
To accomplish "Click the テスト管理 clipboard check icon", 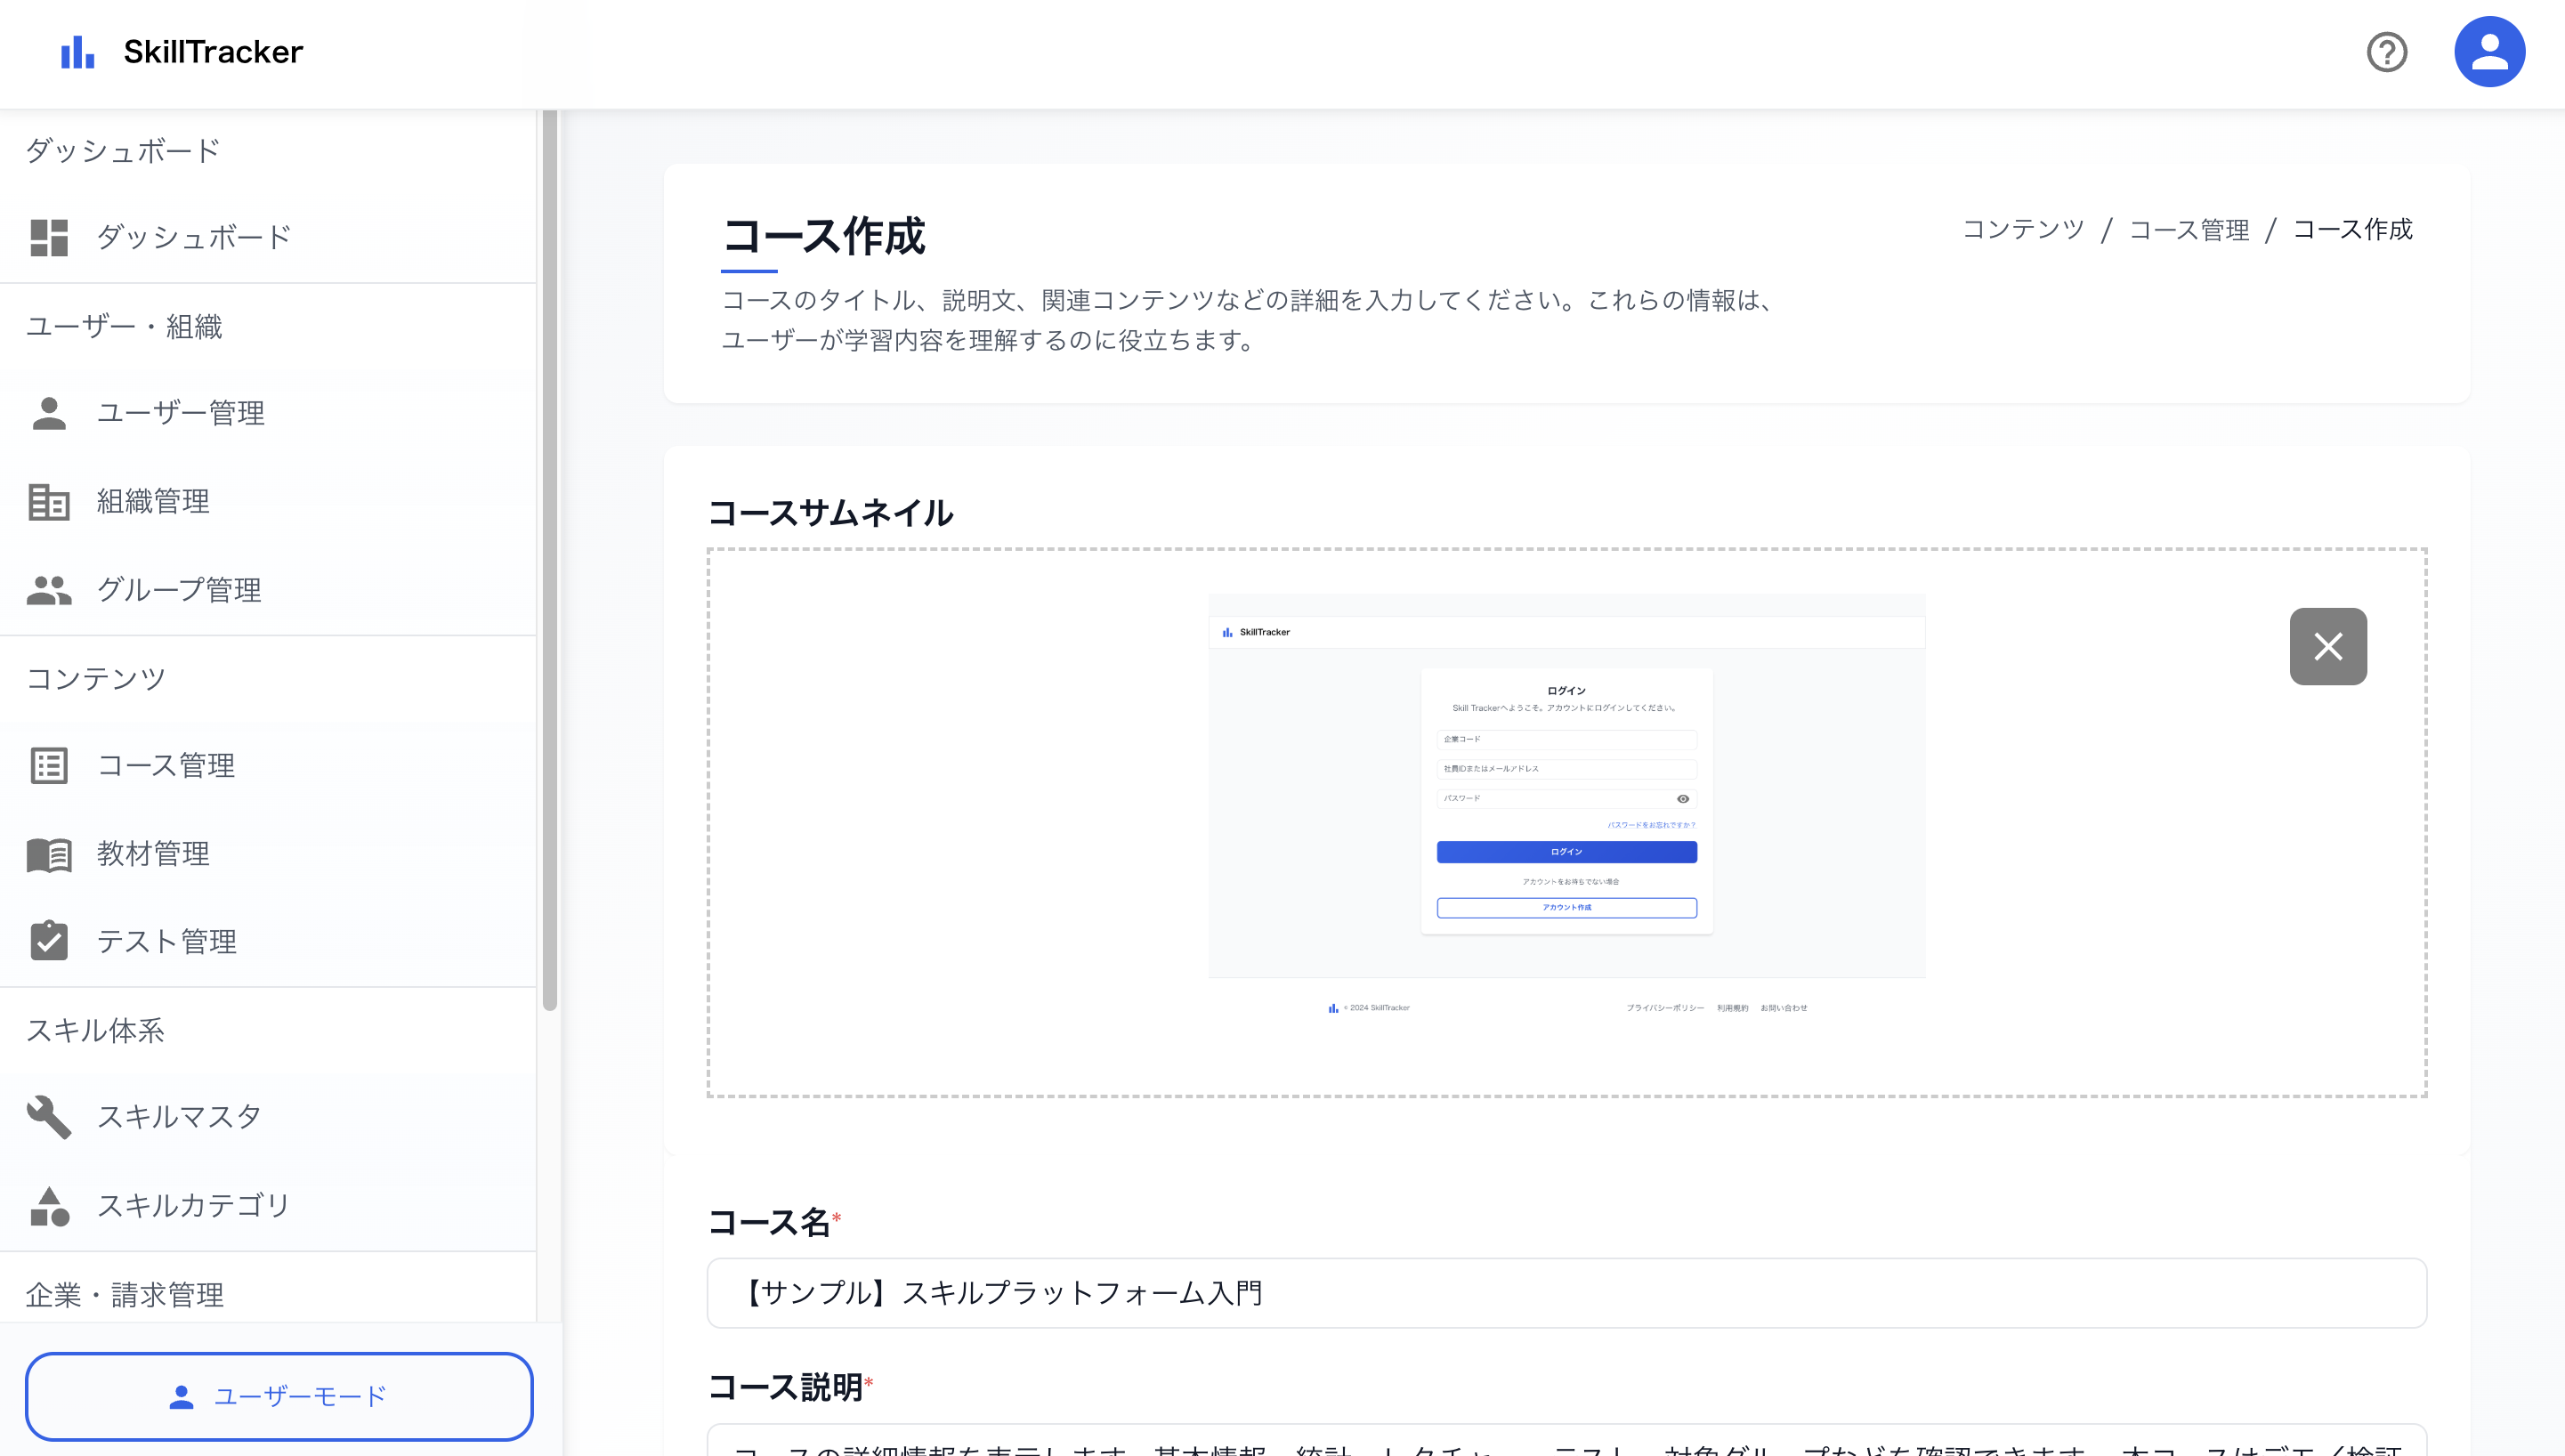I will click(x=49, y=941).
